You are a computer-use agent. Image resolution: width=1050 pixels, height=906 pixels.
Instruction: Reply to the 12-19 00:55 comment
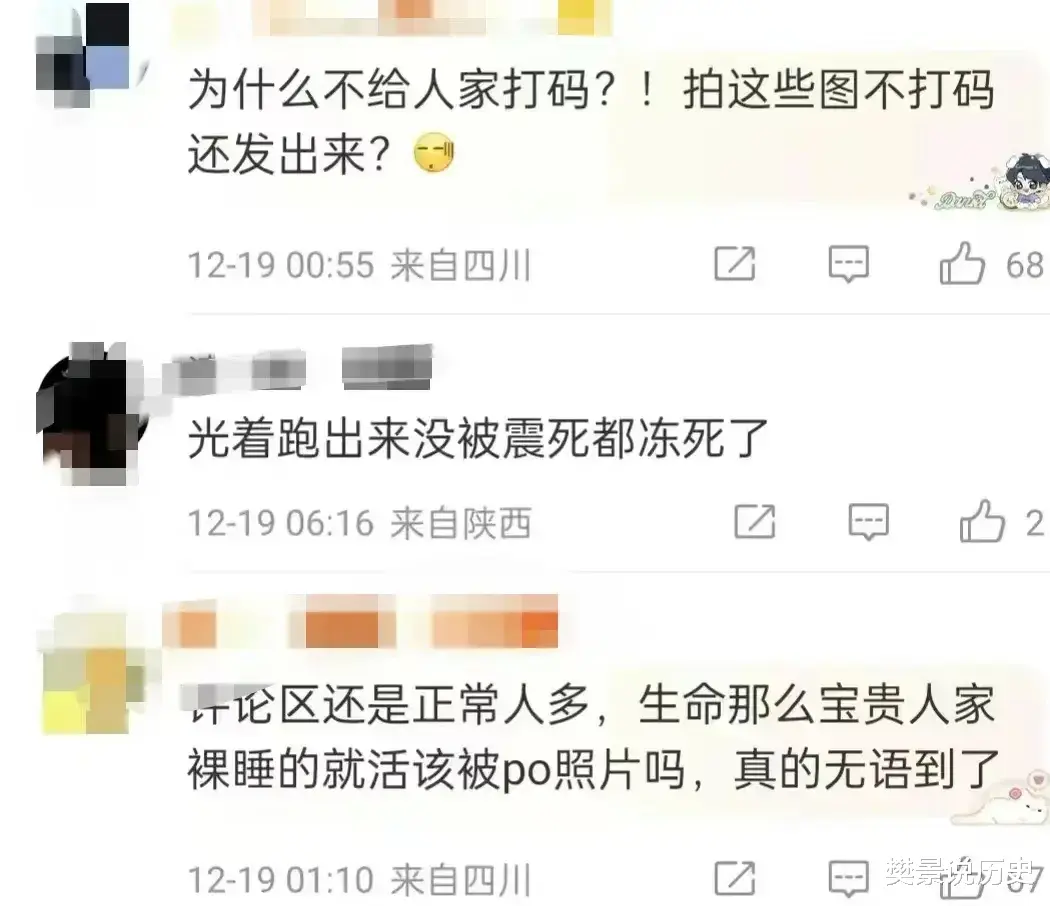(x=848, y=263)
